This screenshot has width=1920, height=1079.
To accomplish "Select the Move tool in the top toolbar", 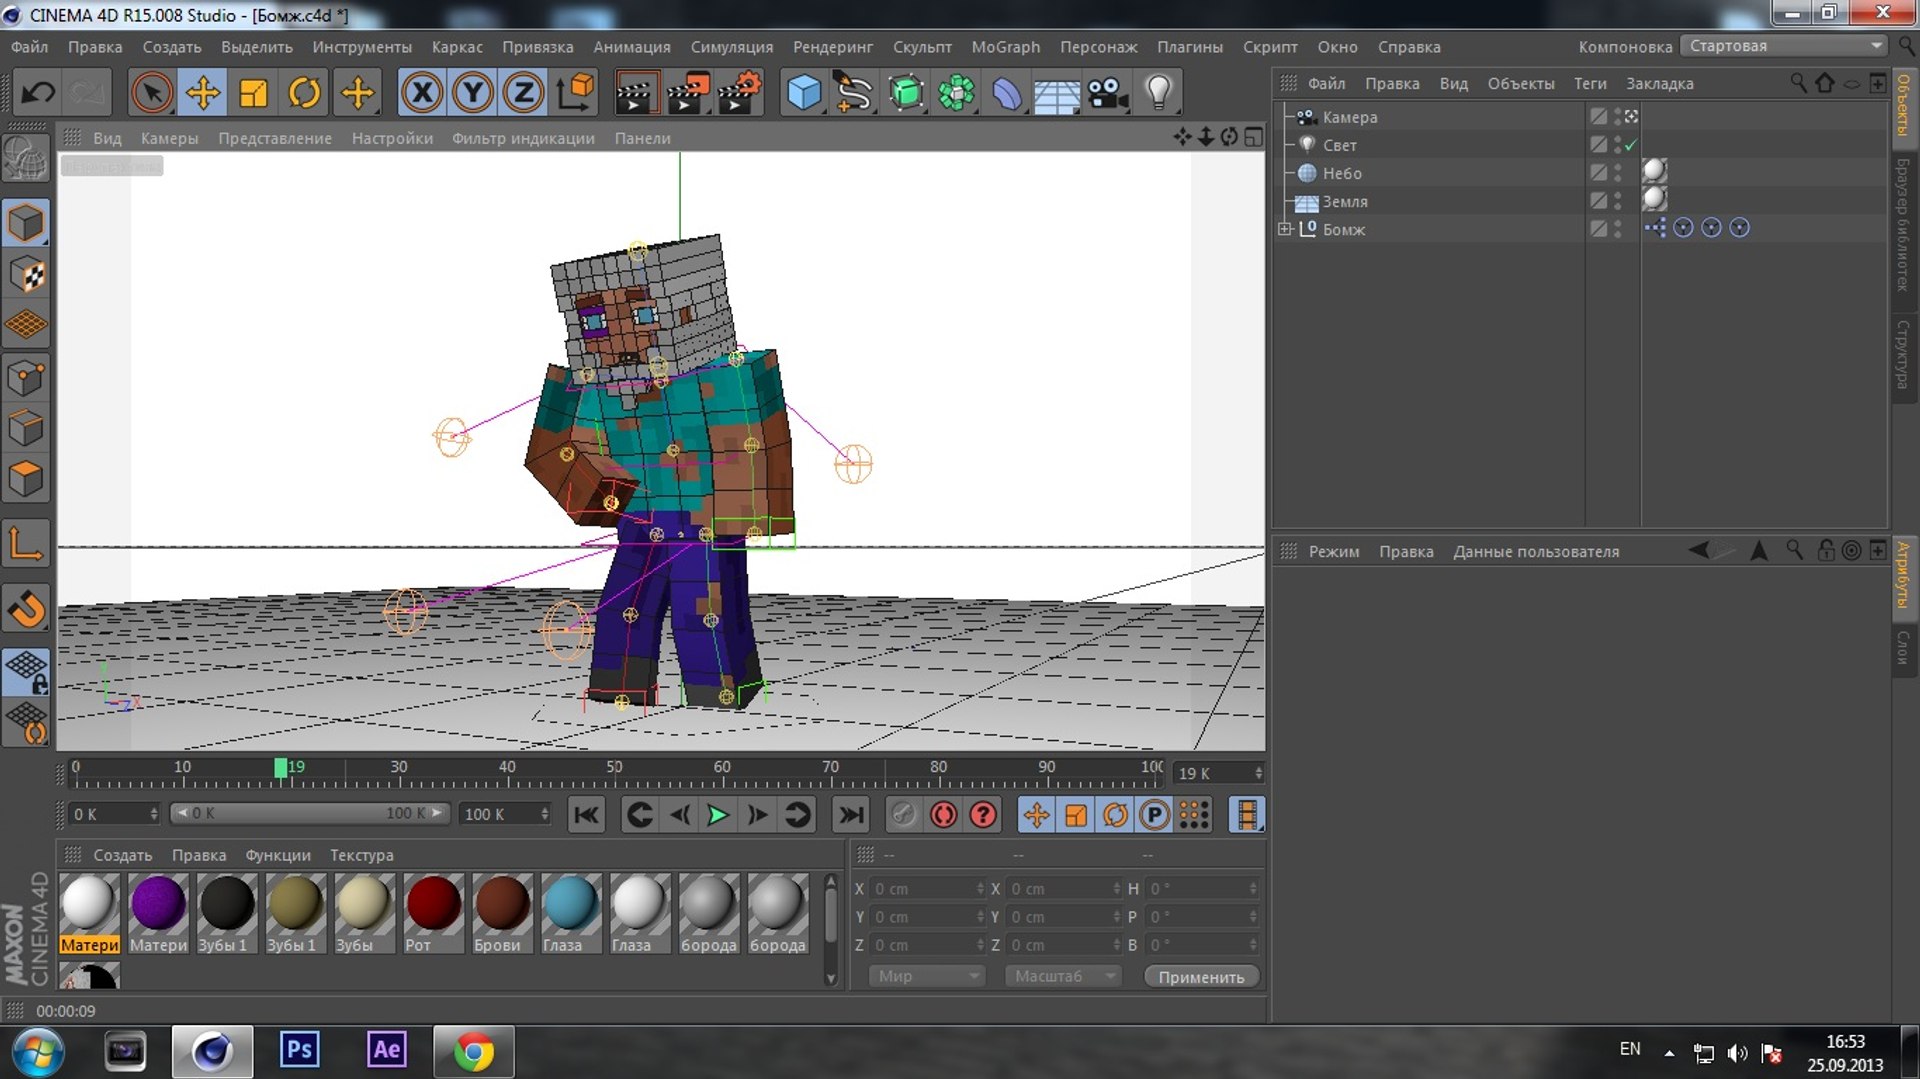I will point(203,93).
